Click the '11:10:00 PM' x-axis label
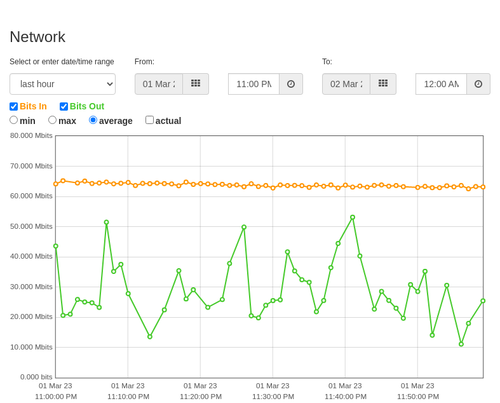This screenshot has width=500, height=403. click(128, 397)
